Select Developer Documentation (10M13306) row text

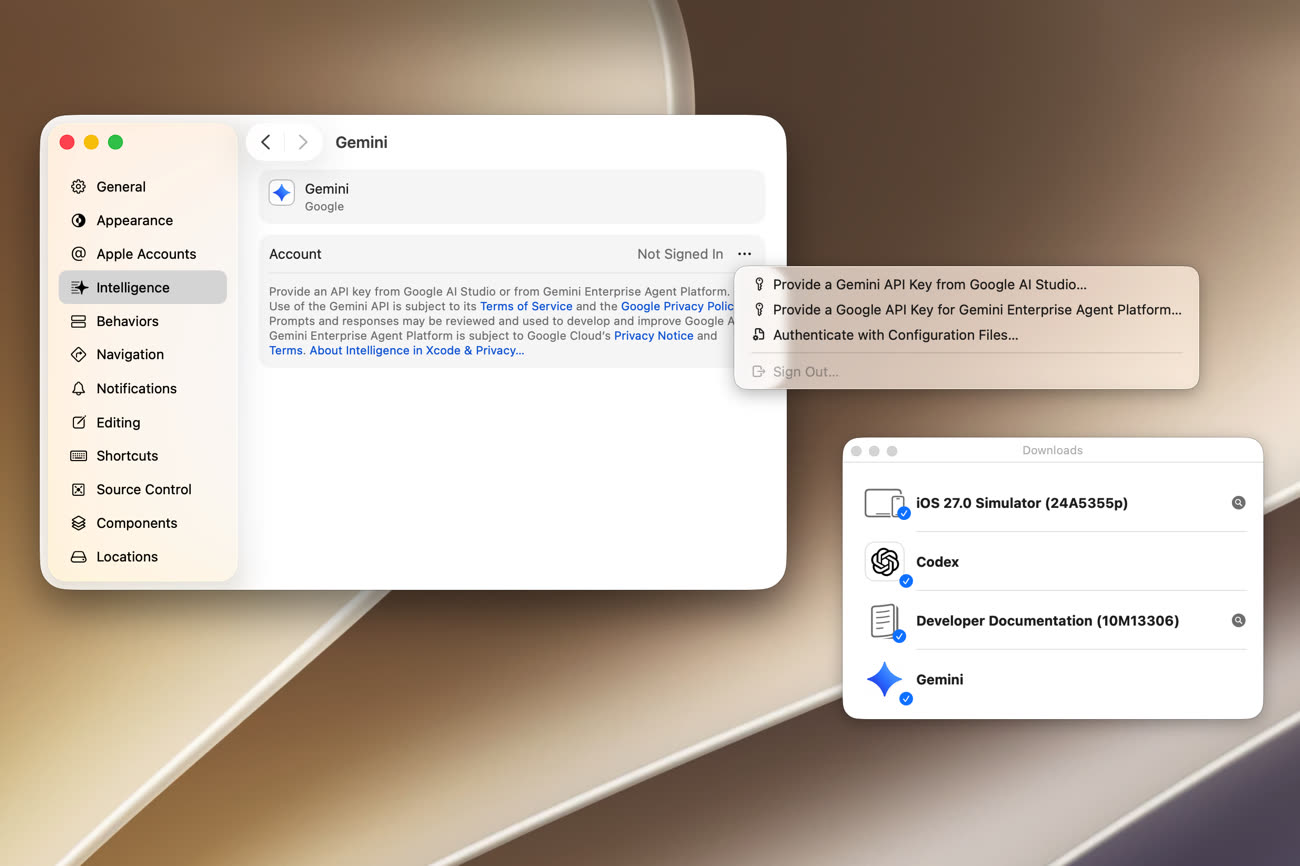click(1047, 621)
